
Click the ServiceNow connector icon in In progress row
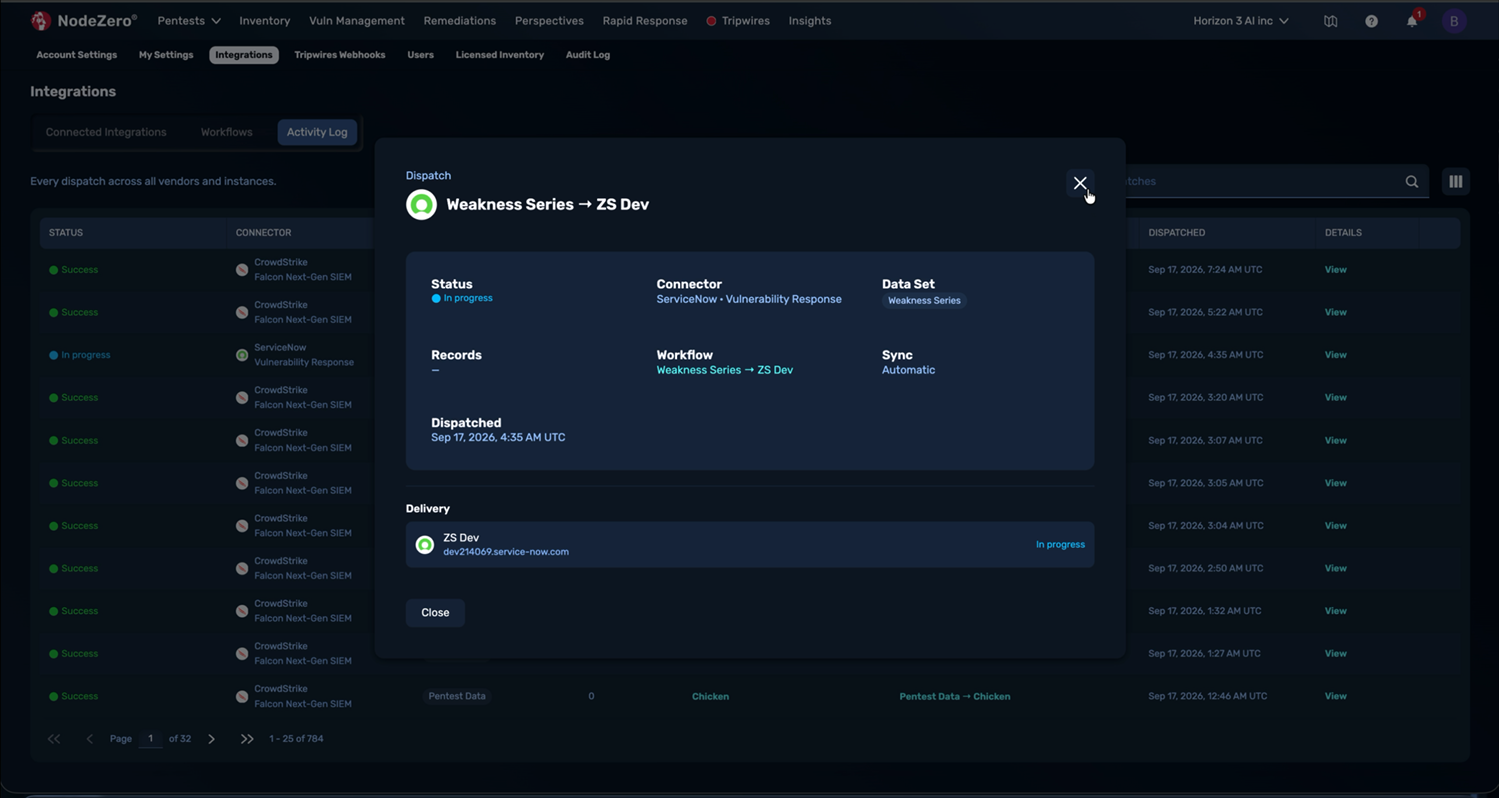(x=242, y=355)
